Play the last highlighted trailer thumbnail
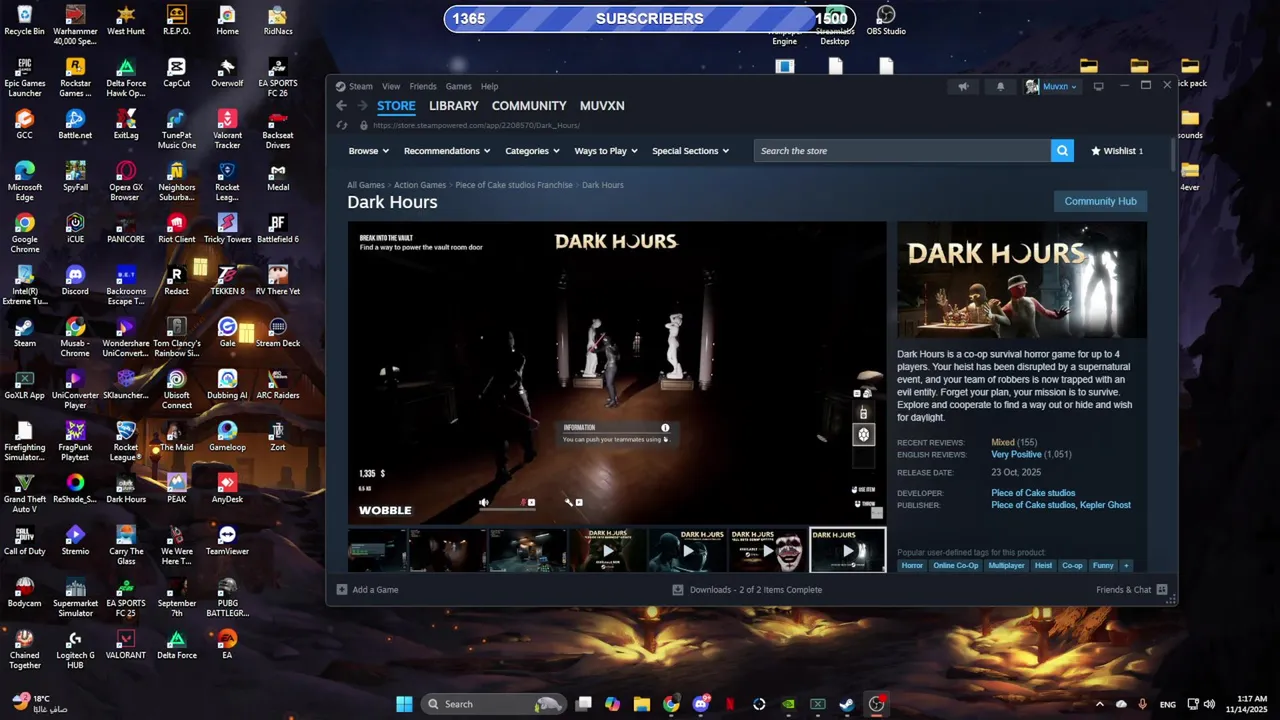This screenshot has width=1280, height=720. click(847, 550)
